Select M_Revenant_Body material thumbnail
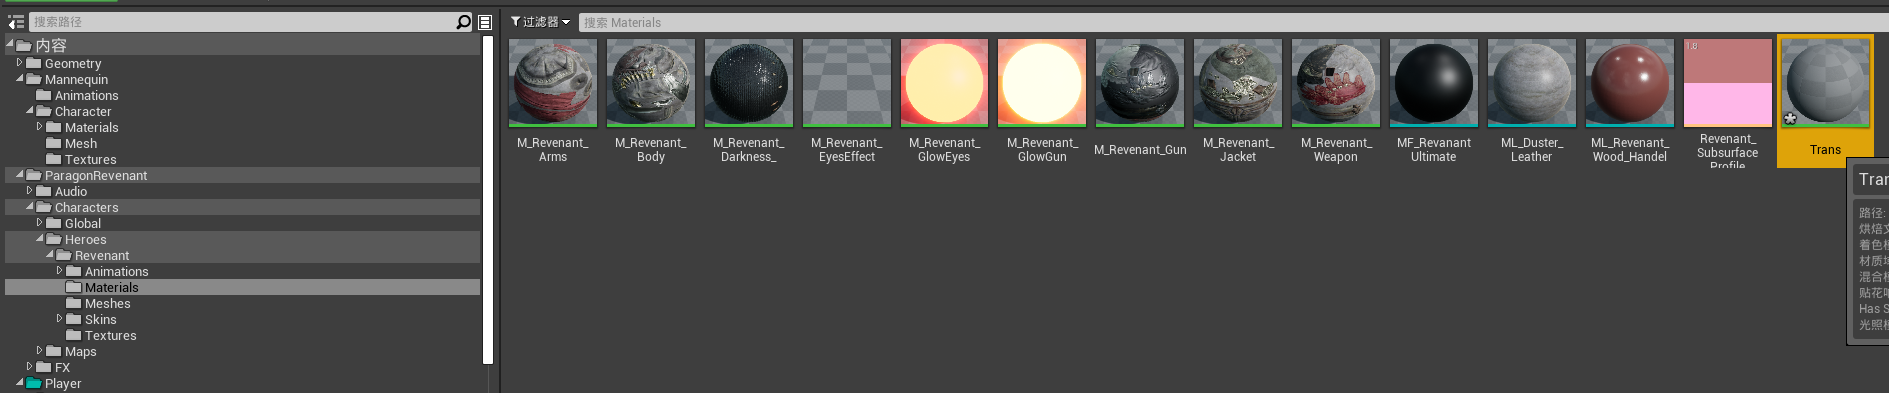Screen dimensions: 1889x393 (651, 83)
